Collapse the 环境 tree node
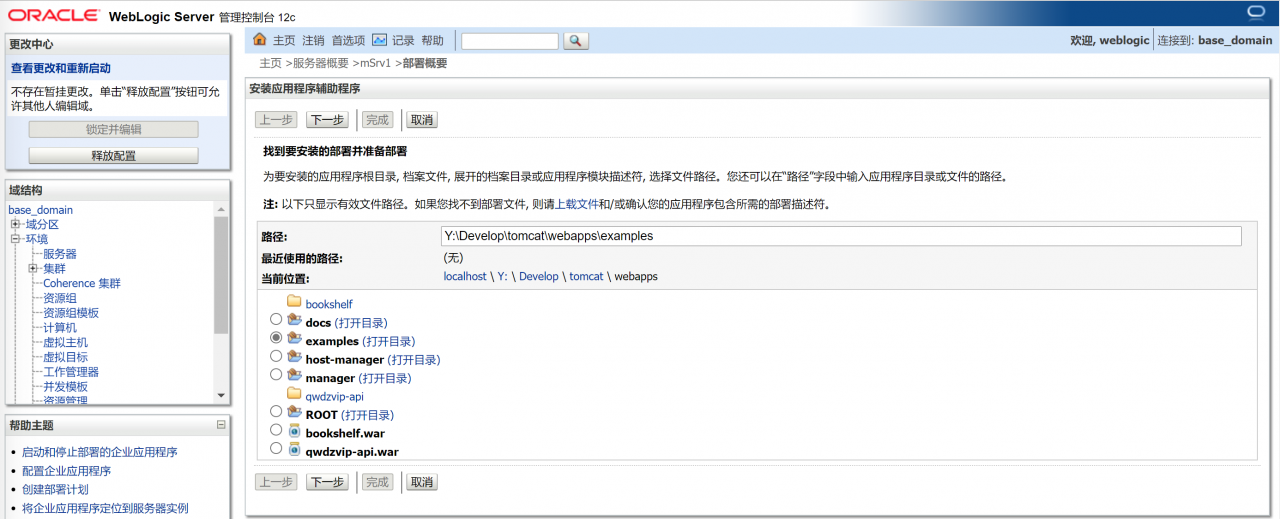The width and height of the screenshot is (1280, 519). tap(15, 239)
